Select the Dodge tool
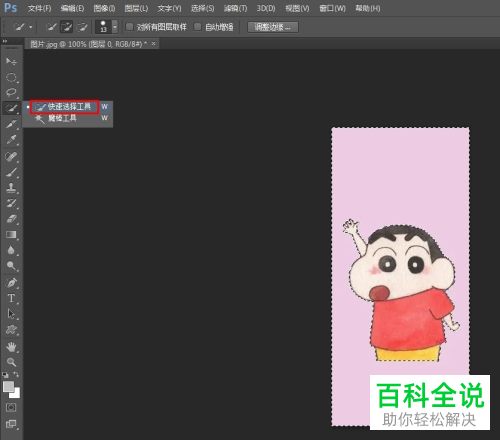The width and height of the screenshot is (500, 440). pos(11,266)
